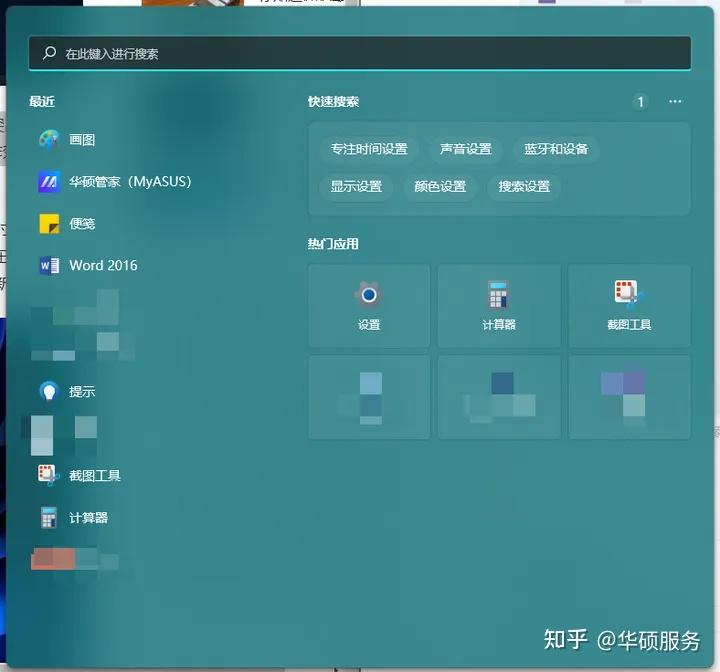This screenshot has width=720, height=672.
Task: Open Focus time settings (专注时间设置)
Action: pos(369,149)
